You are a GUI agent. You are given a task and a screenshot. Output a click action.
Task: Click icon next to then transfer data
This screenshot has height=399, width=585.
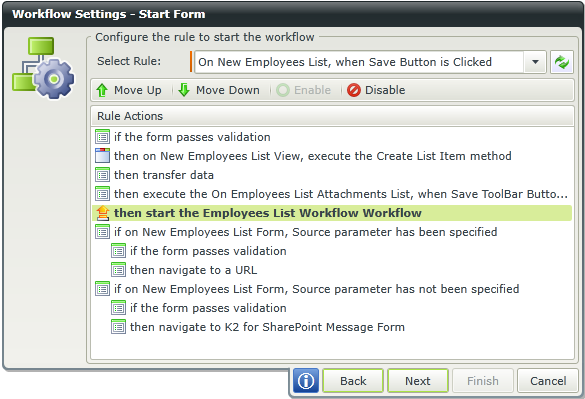pyautogui.click(x=103, y=175)
